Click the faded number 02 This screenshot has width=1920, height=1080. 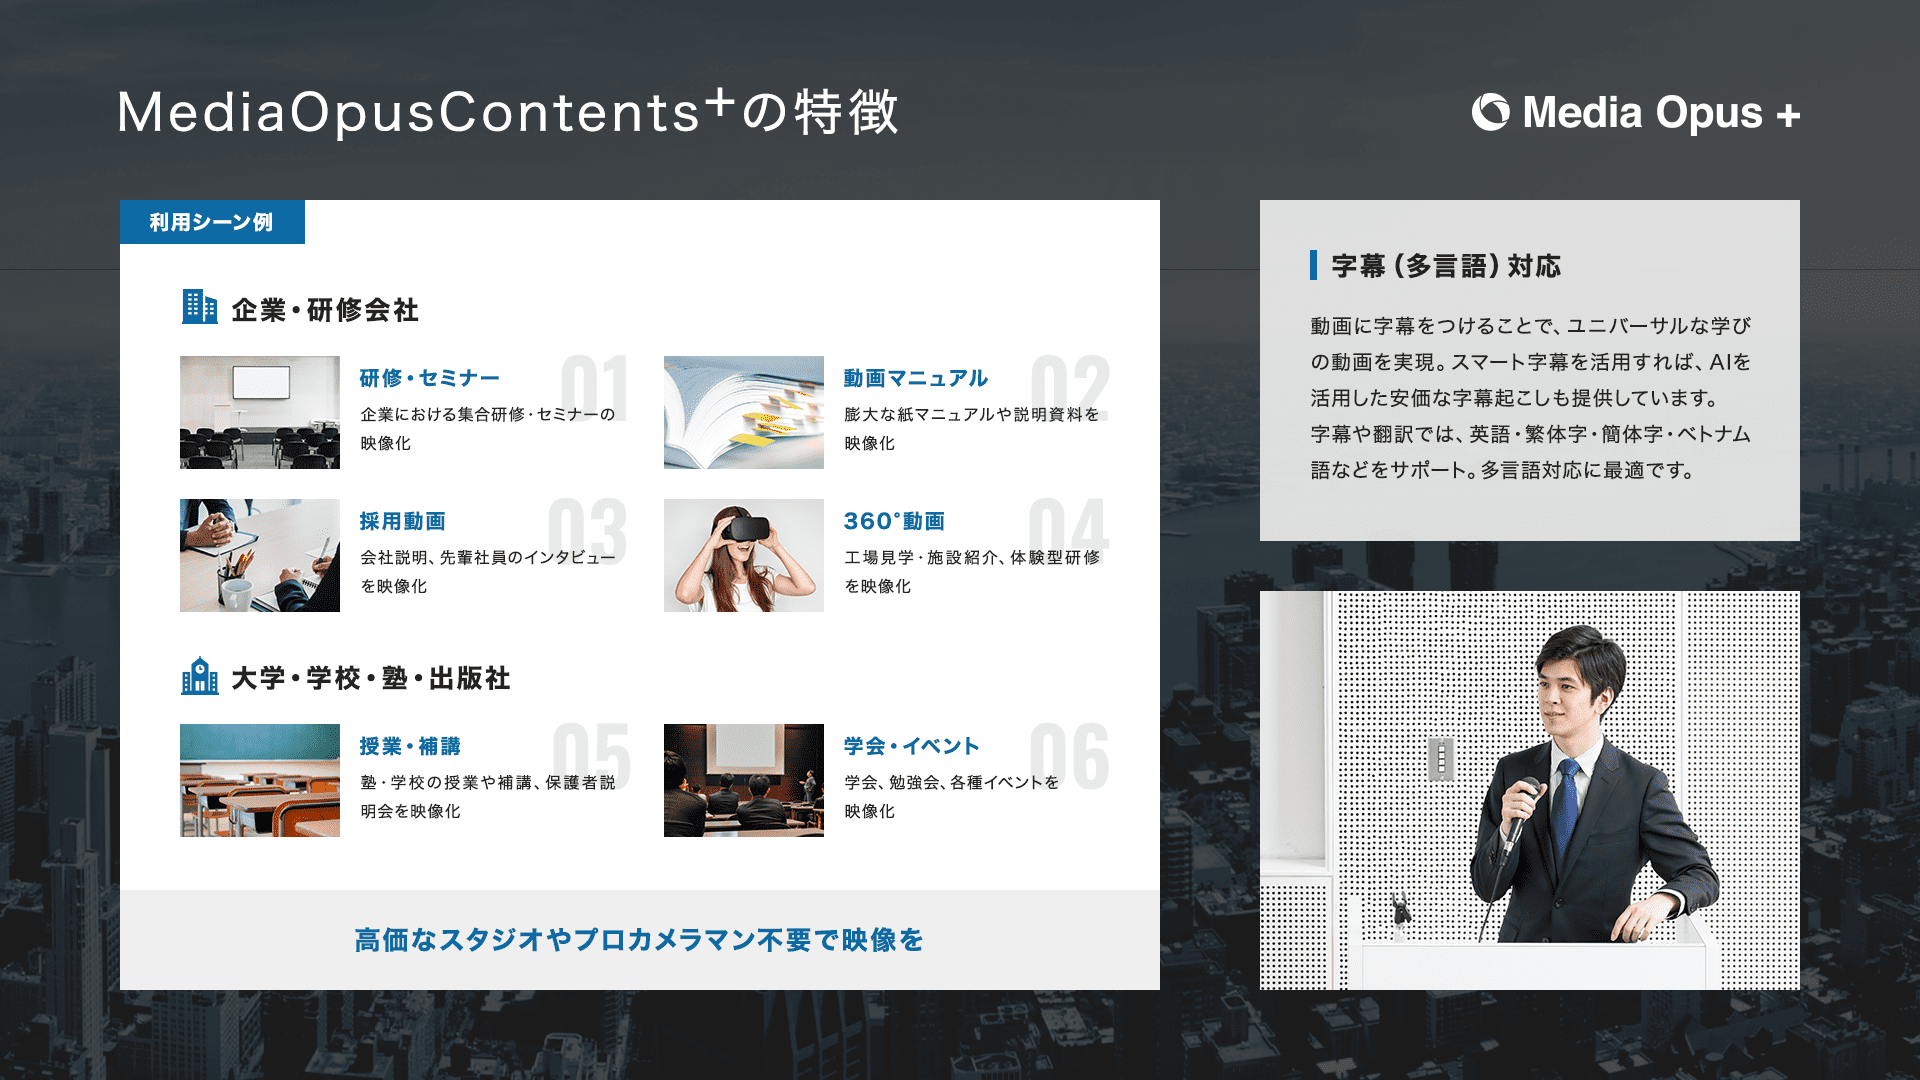[1071, 388]
